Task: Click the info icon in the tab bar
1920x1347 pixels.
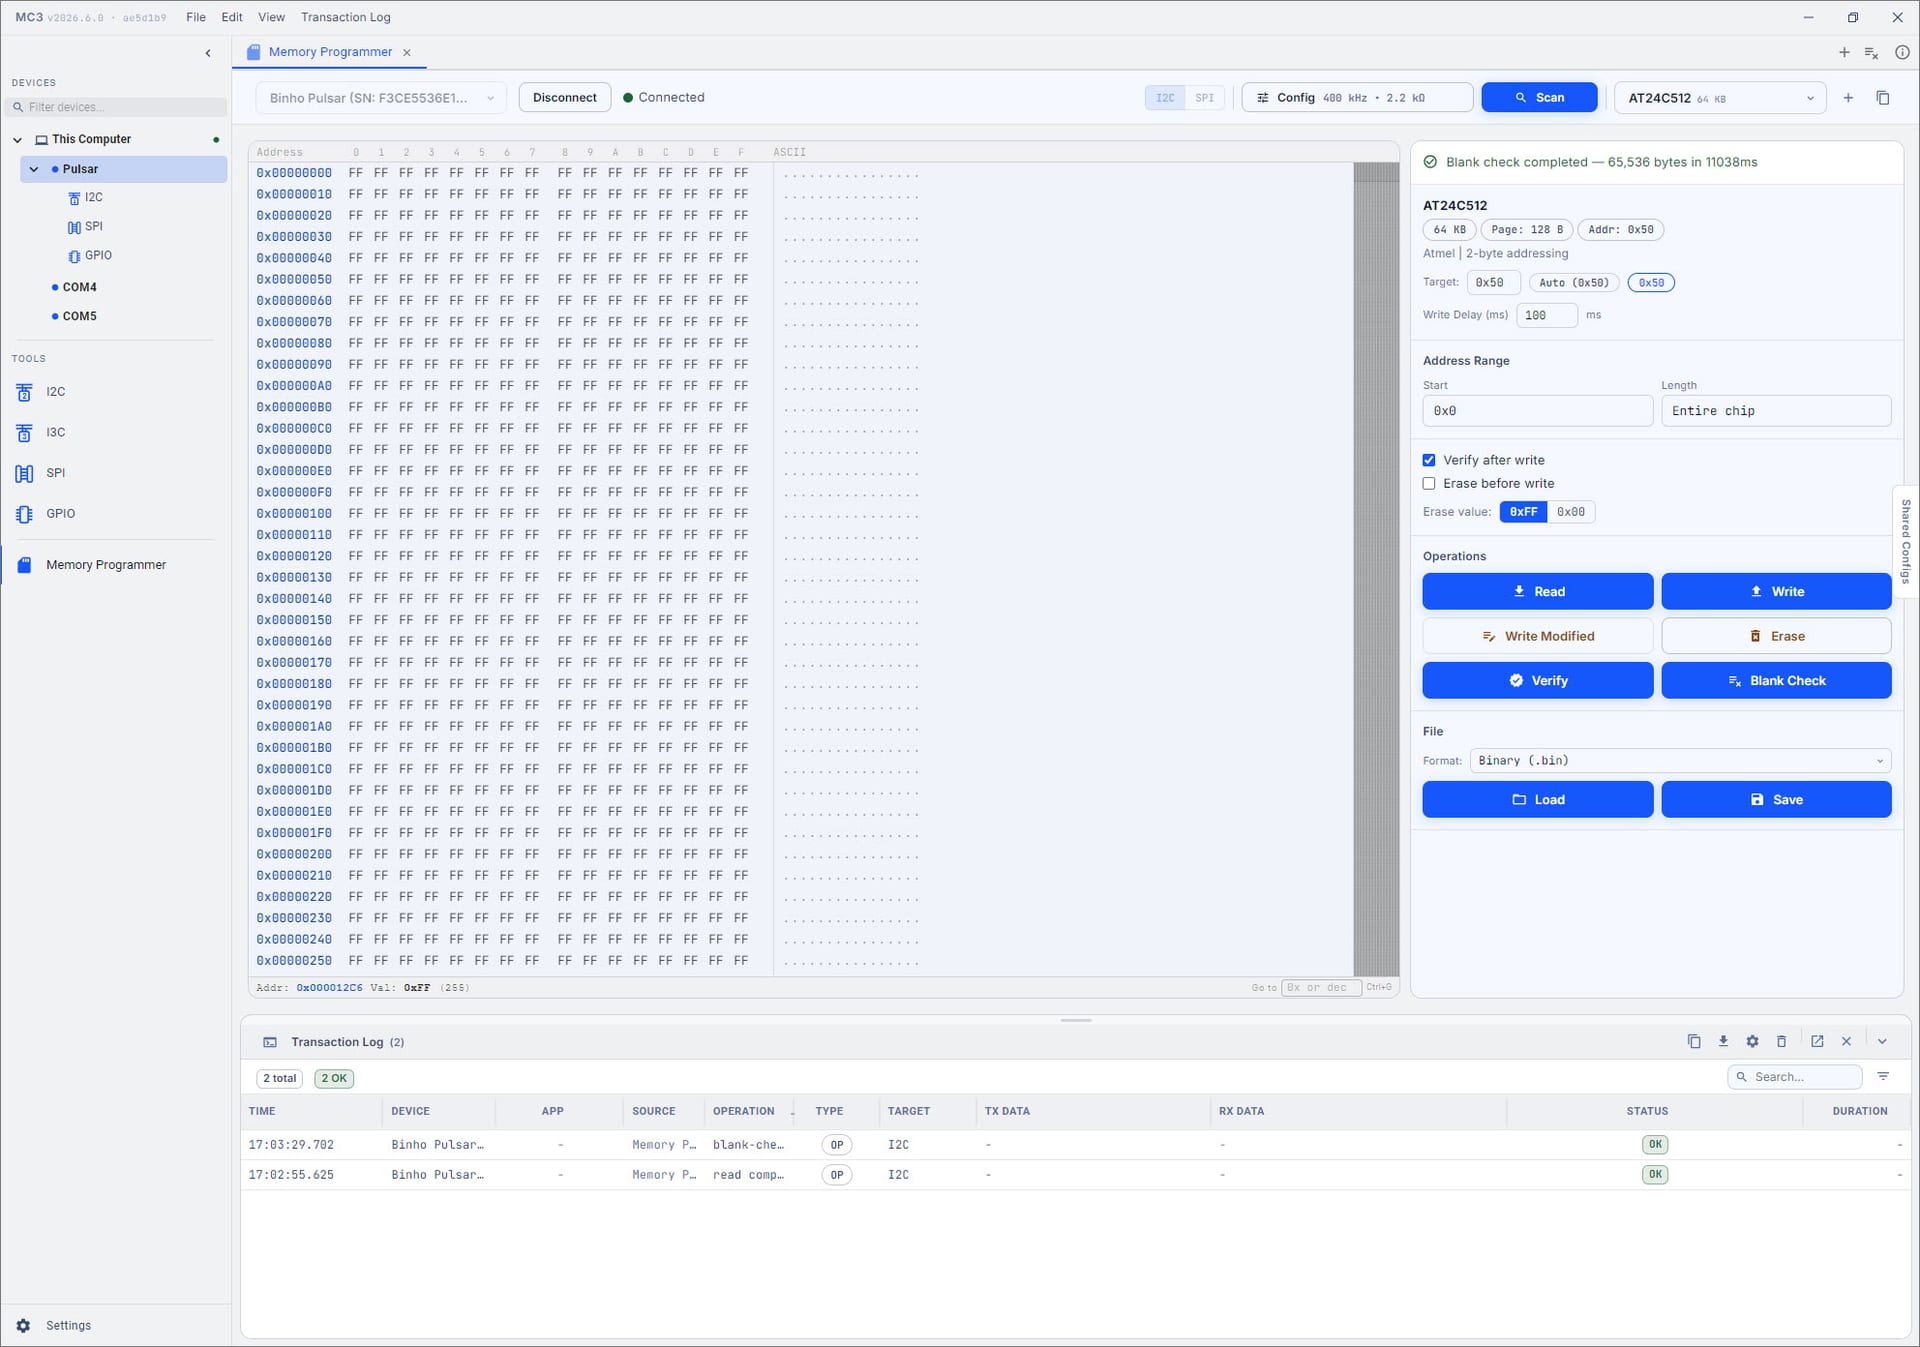Action: [x=1902, y=52]
